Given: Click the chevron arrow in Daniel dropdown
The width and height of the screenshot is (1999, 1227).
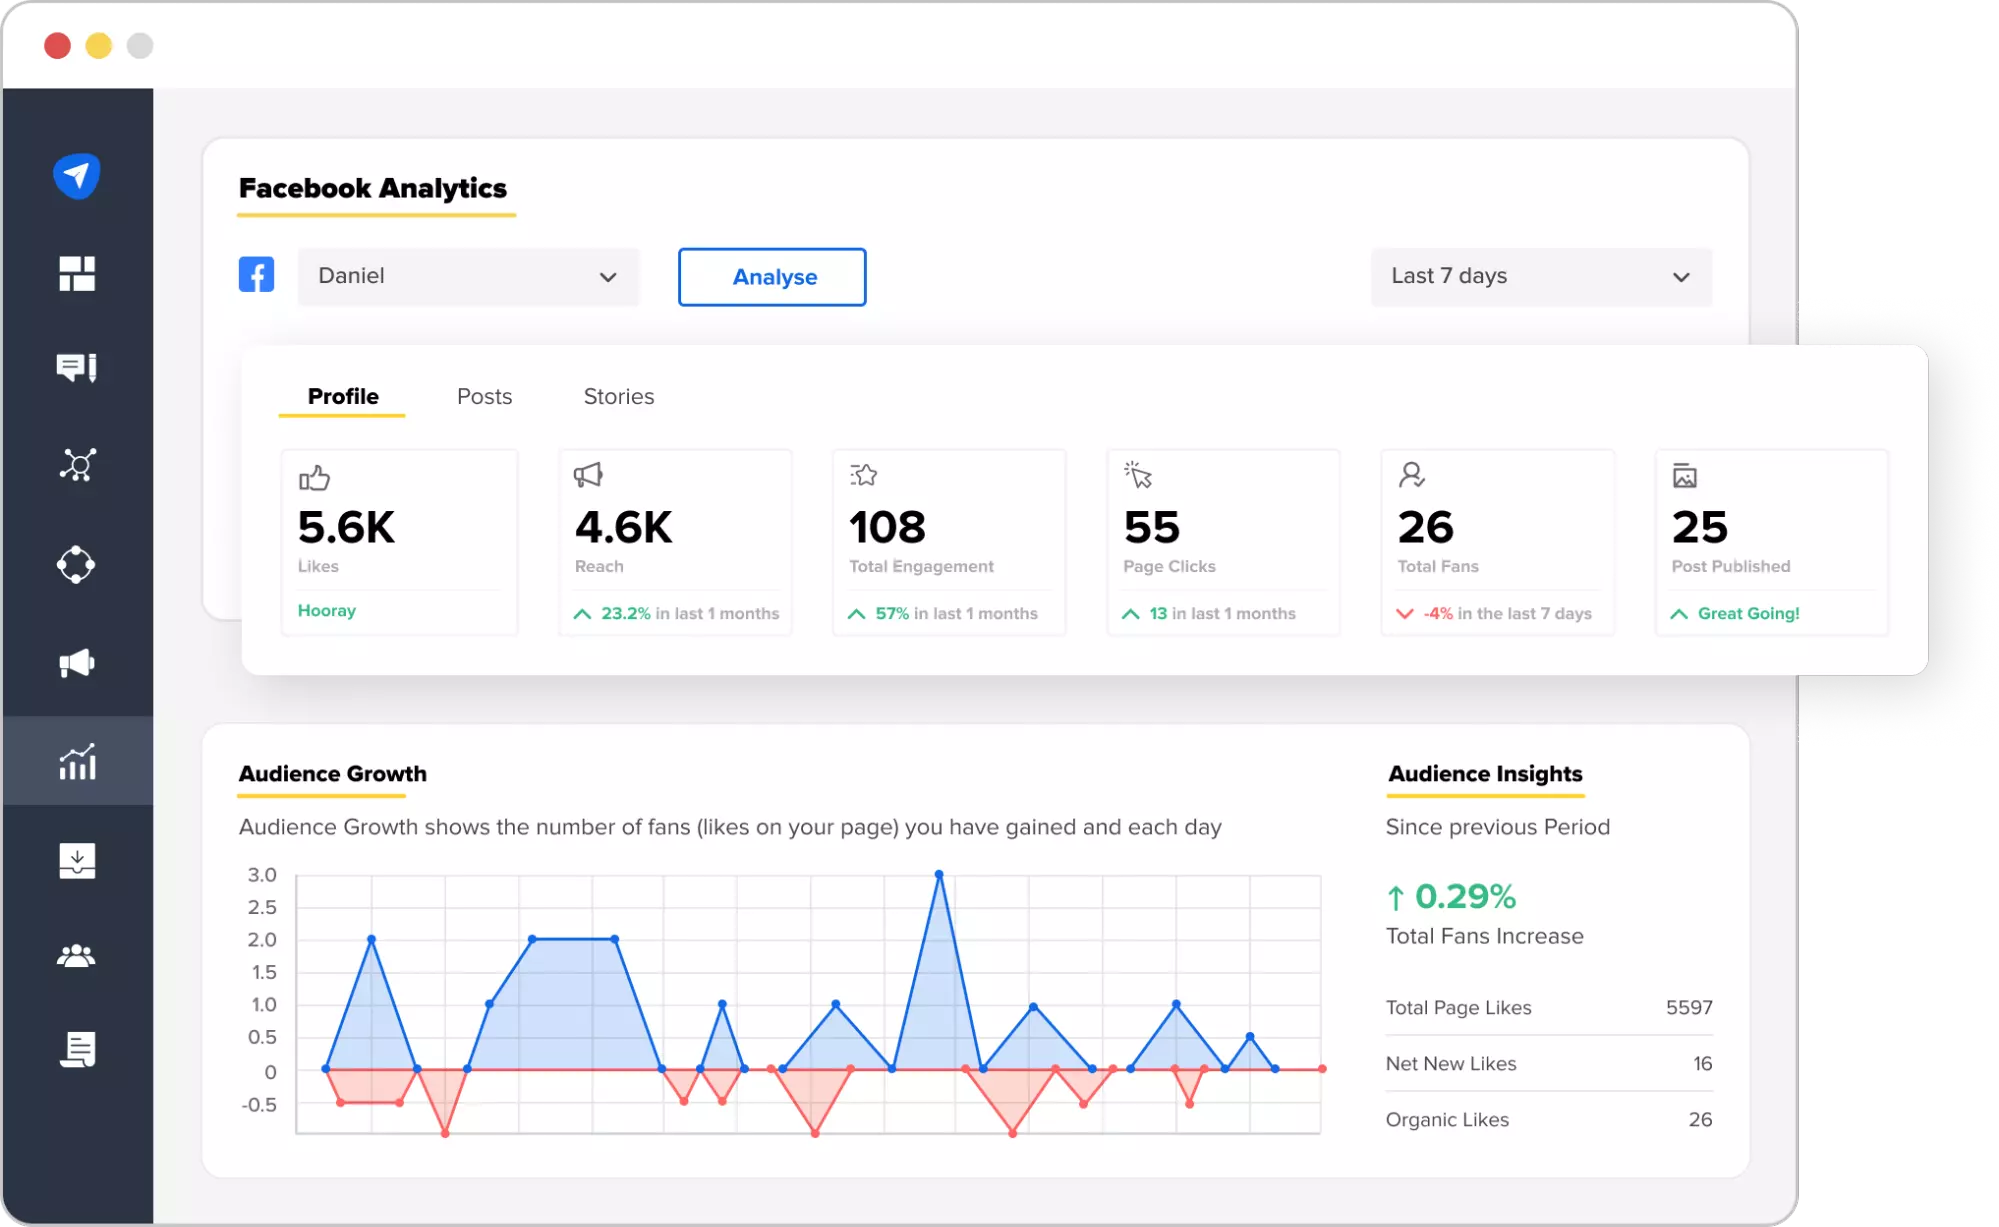Looking at the screenshot, I should 608,277.
